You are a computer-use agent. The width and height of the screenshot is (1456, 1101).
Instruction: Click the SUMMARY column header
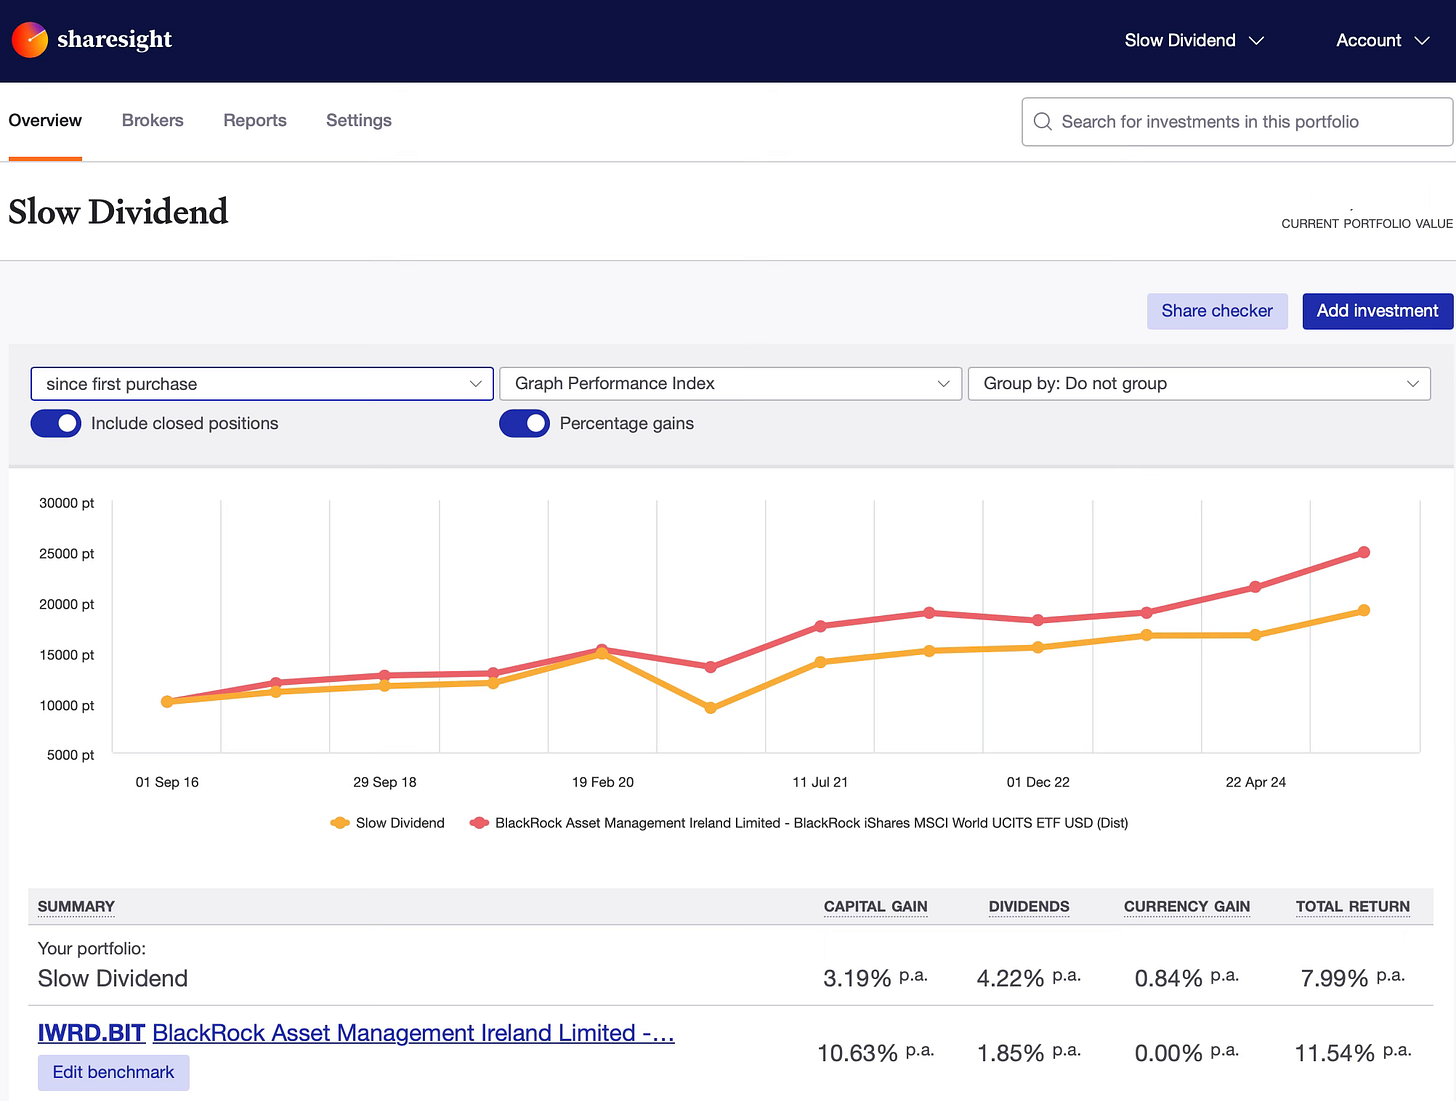76,907
